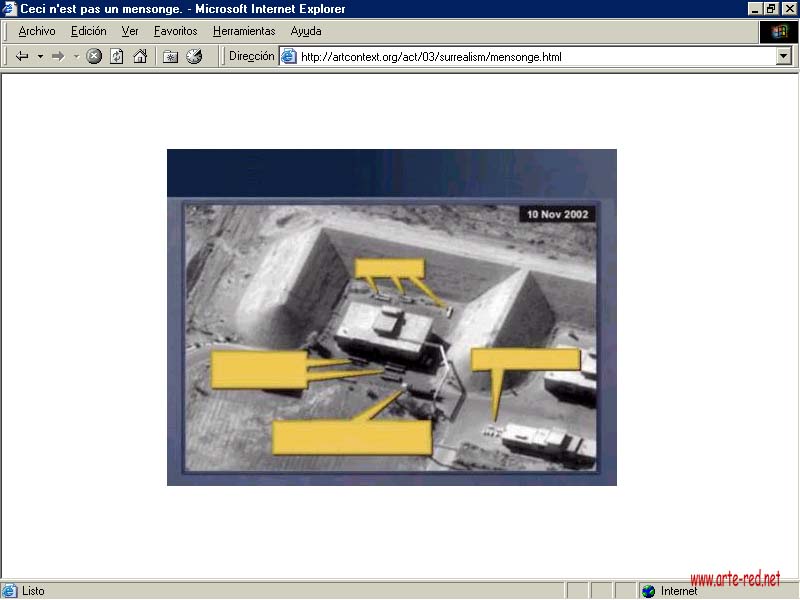Image resolution: width=800 pixels, height=600 pixels.
Task: Open the Ver menu
Action: 130,31
